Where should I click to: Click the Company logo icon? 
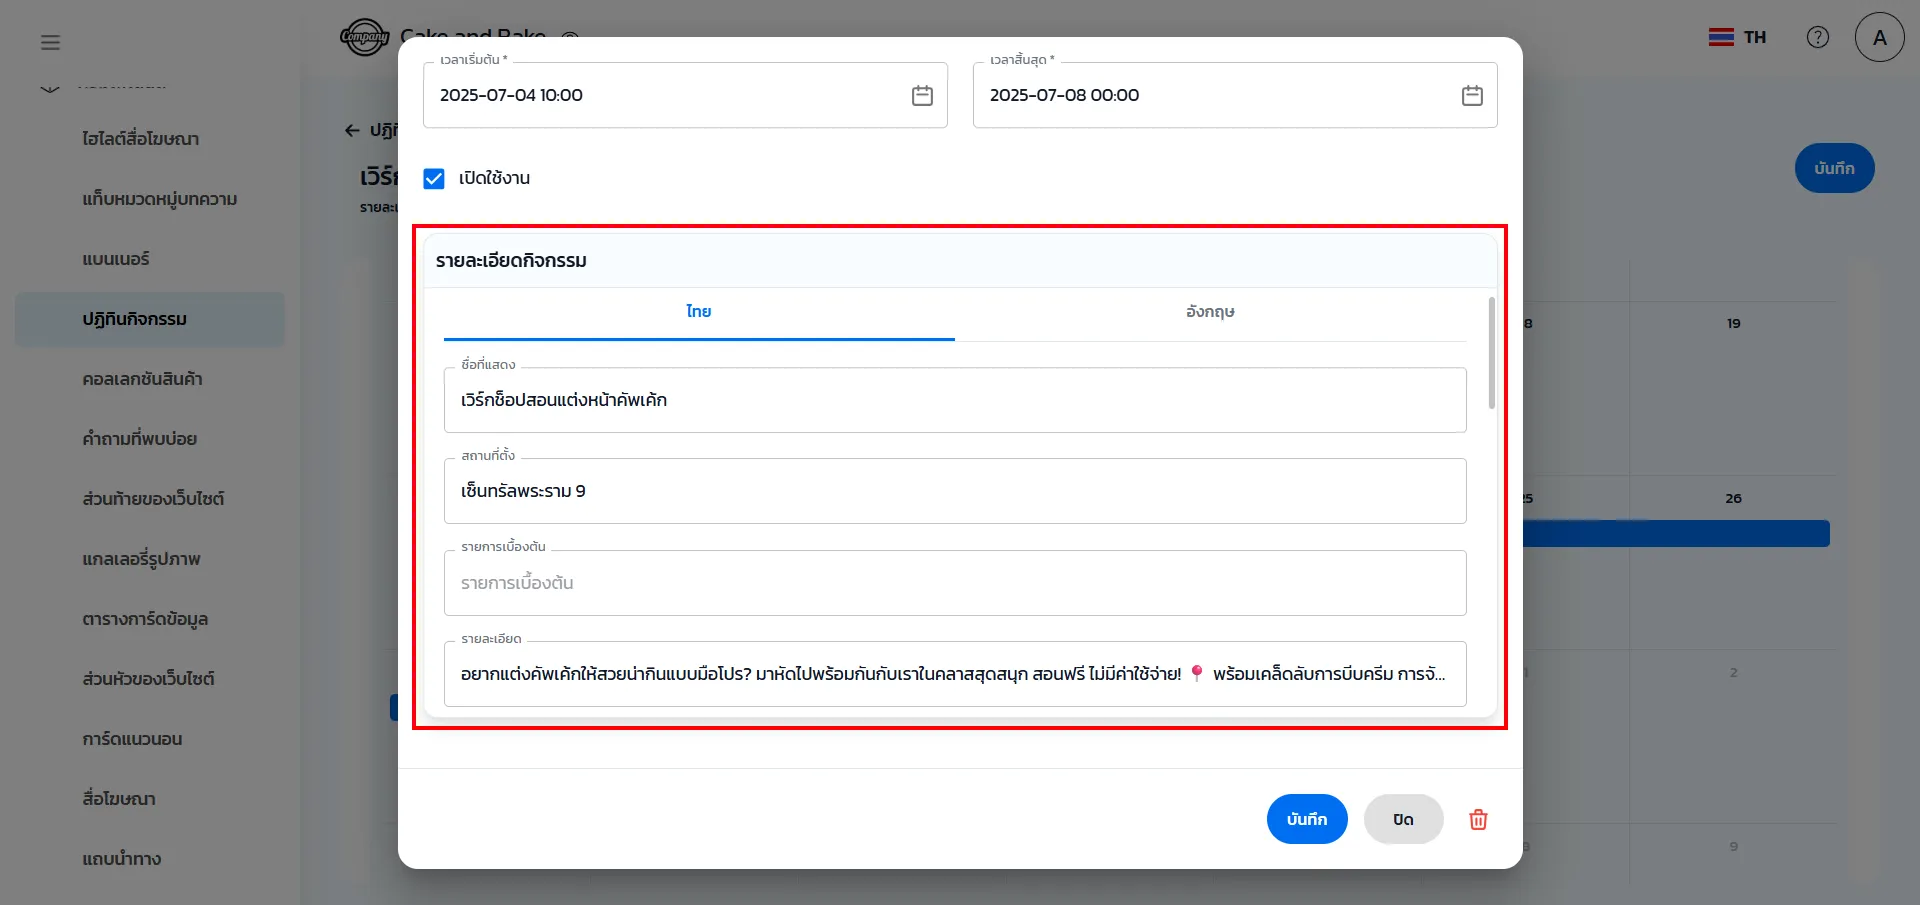pyautogui.click(x=364, y=37)
